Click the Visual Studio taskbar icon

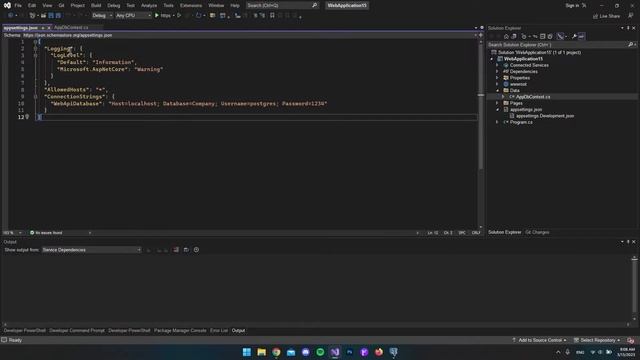point(335,352)
